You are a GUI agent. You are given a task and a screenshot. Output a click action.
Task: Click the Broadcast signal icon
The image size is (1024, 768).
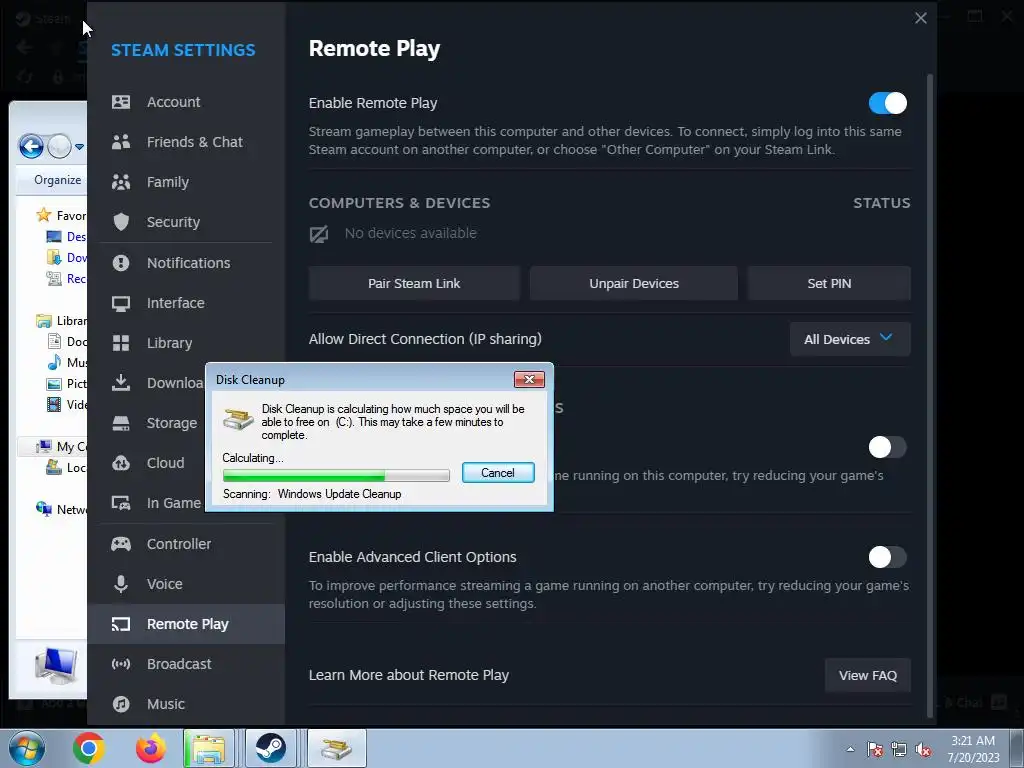pos(121,664)
